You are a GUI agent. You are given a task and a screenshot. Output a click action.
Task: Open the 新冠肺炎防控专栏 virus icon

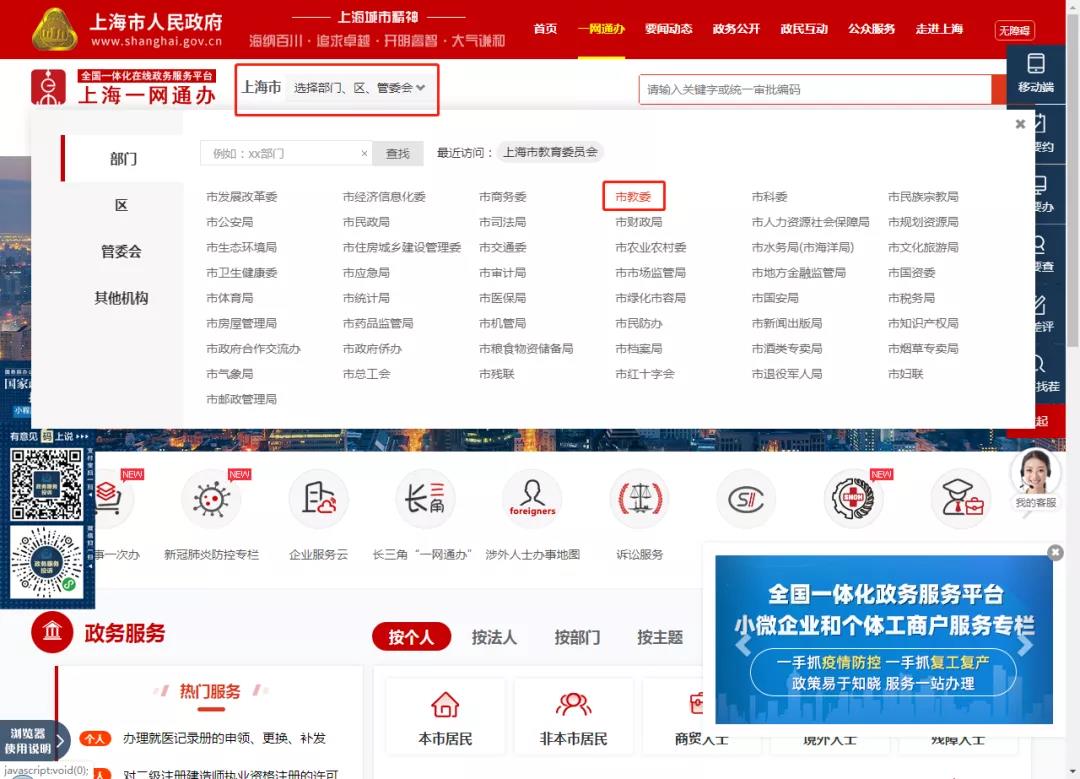[x=211, y=499]
